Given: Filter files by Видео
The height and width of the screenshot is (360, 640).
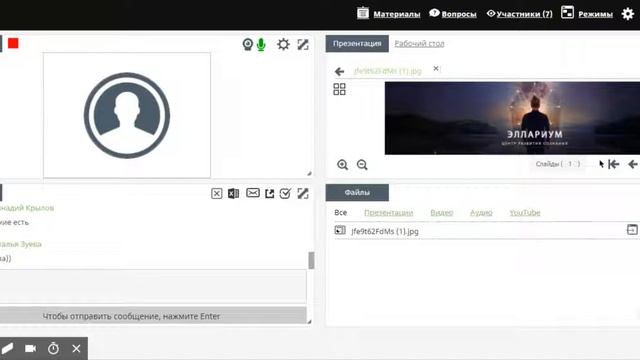Looking at the screenshot, I should (x=442, y=213).
